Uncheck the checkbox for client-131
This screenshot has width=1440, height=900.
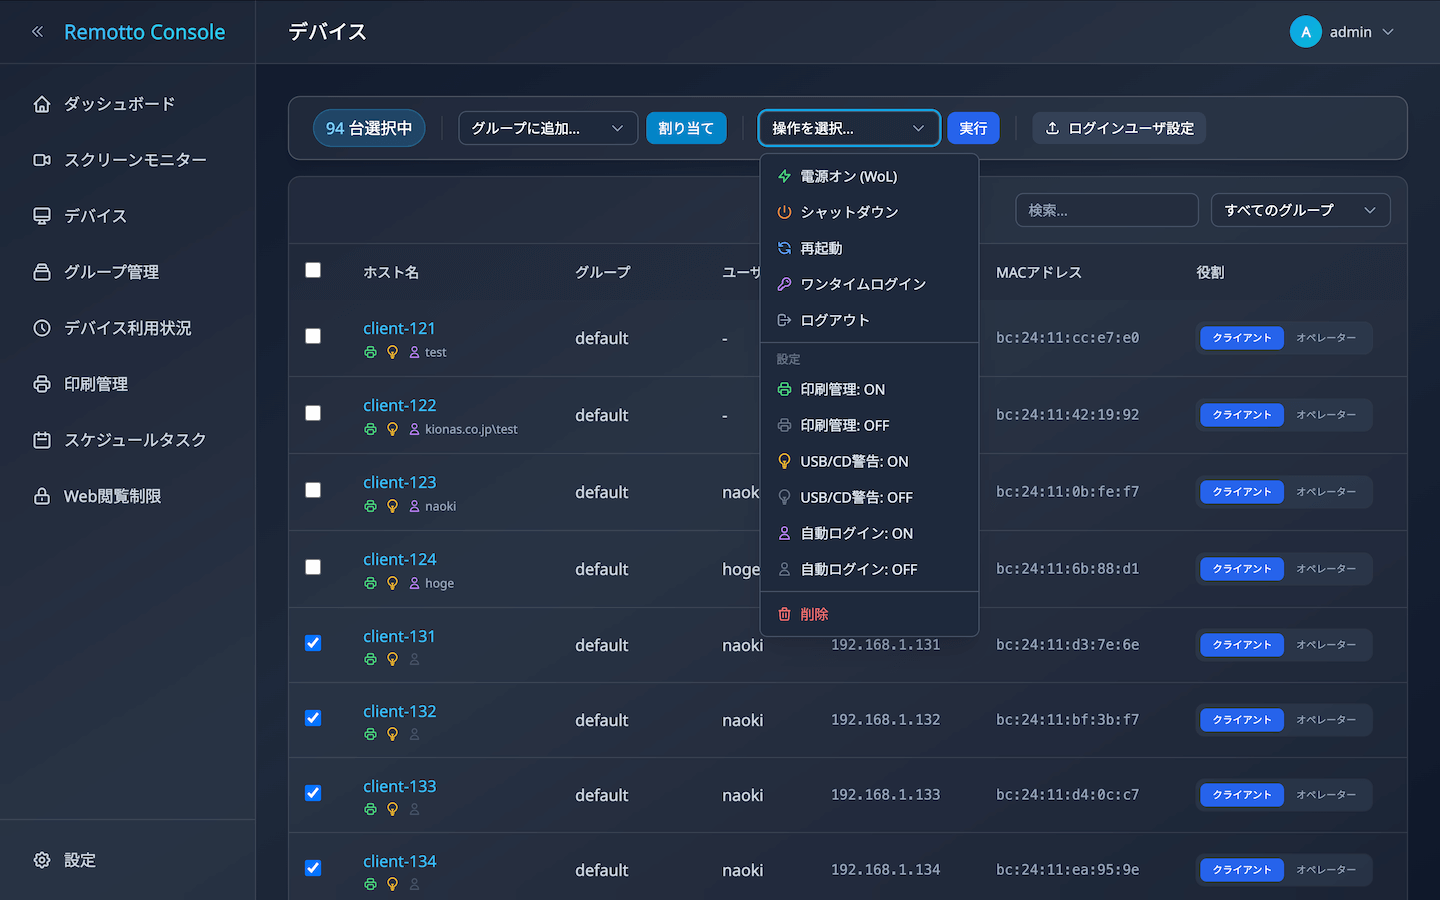click(313, 643)
